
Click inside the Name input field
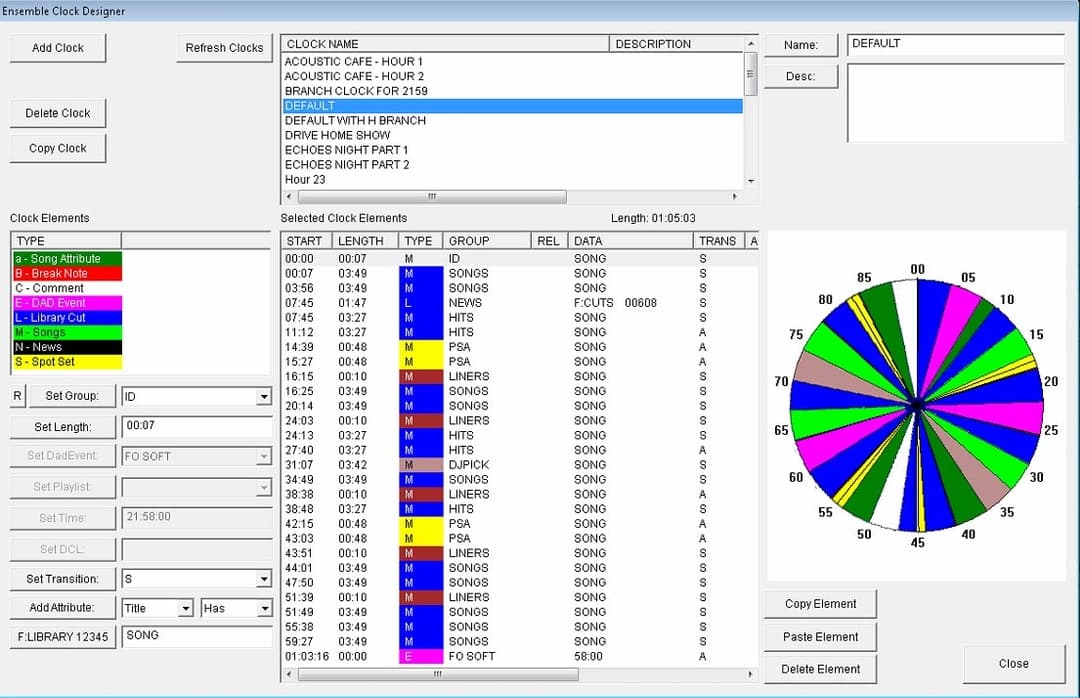point(955,44)
